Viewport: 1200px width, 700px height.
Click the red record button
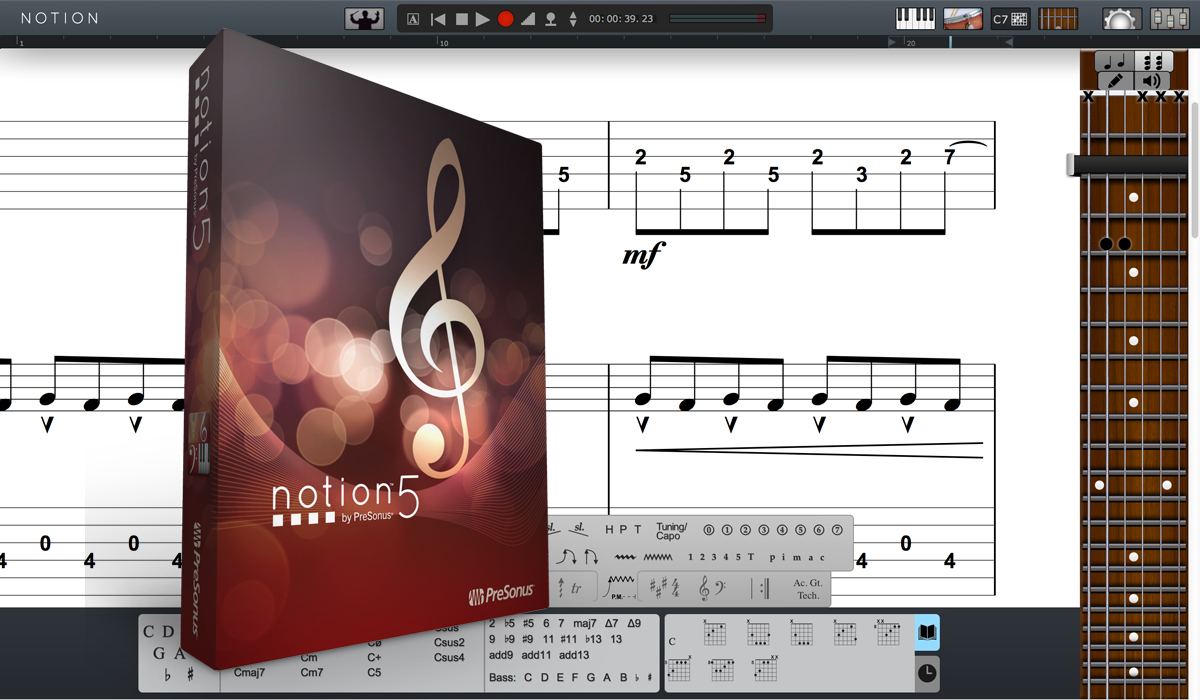[x=506, y=19]
